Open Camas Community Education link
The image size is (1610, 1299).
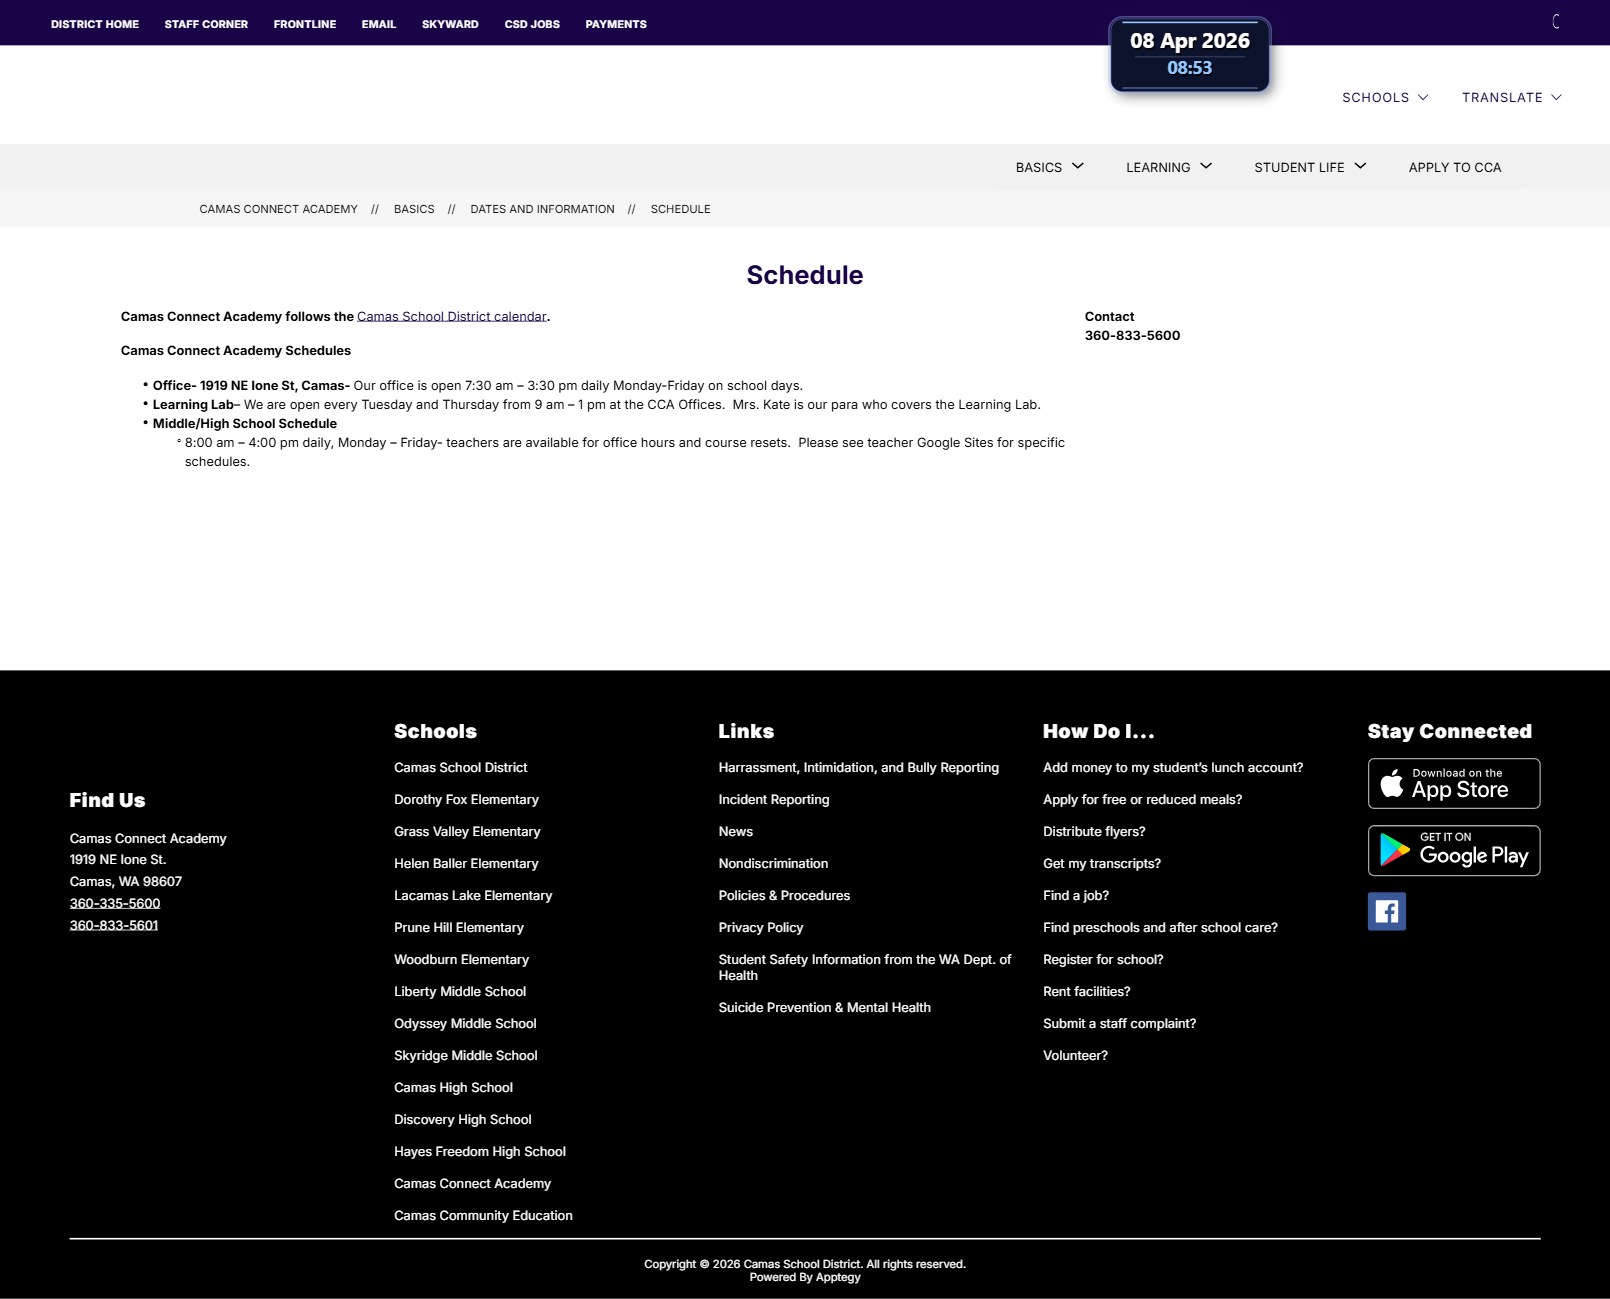pyautogui.click(x=483, y=1215)
